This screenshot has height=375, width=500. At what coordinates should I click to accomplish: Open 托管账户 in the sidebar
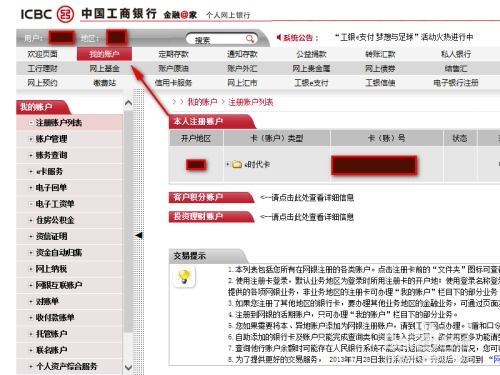tap(70, 334)
